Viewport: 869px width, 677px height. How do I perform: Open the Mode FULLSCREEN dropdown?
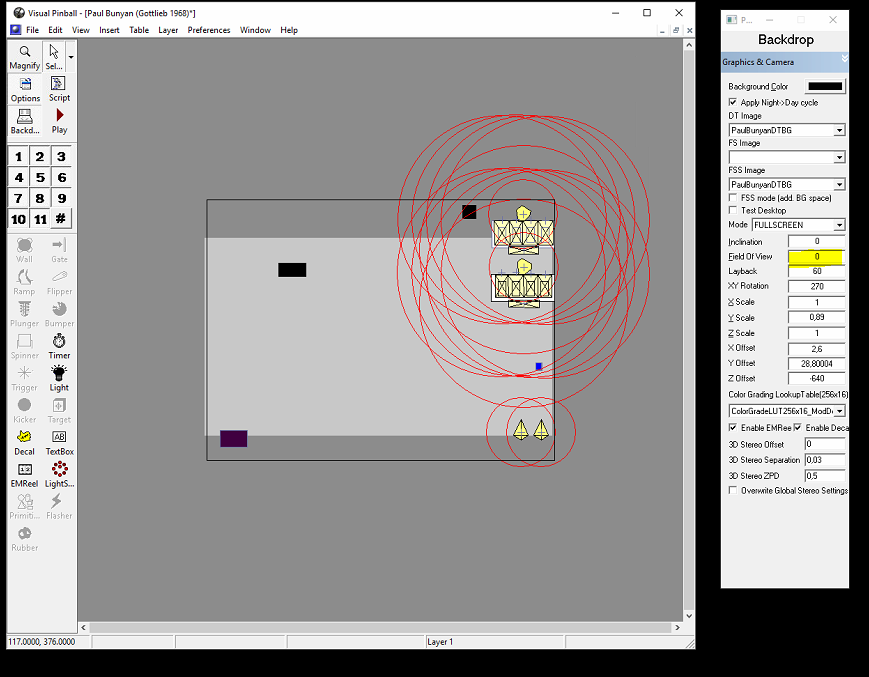pos(840,225)
